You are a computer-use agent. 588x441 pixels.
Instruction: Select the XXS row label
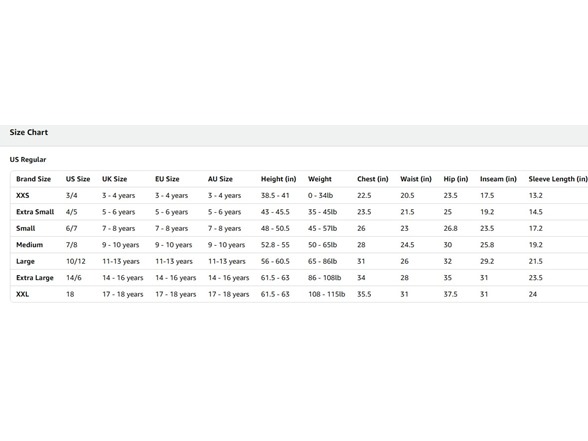[x=22, y=196]
